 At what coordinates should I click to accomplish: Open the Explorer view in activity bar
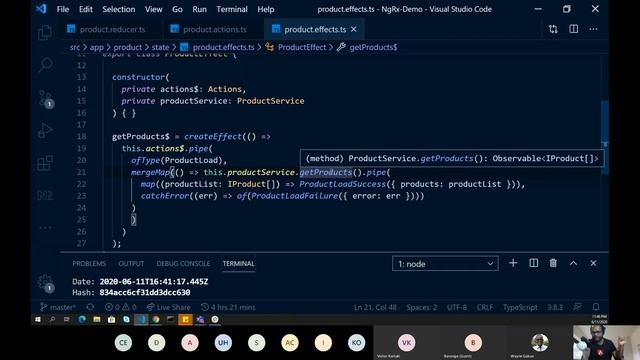click(45, 33)
